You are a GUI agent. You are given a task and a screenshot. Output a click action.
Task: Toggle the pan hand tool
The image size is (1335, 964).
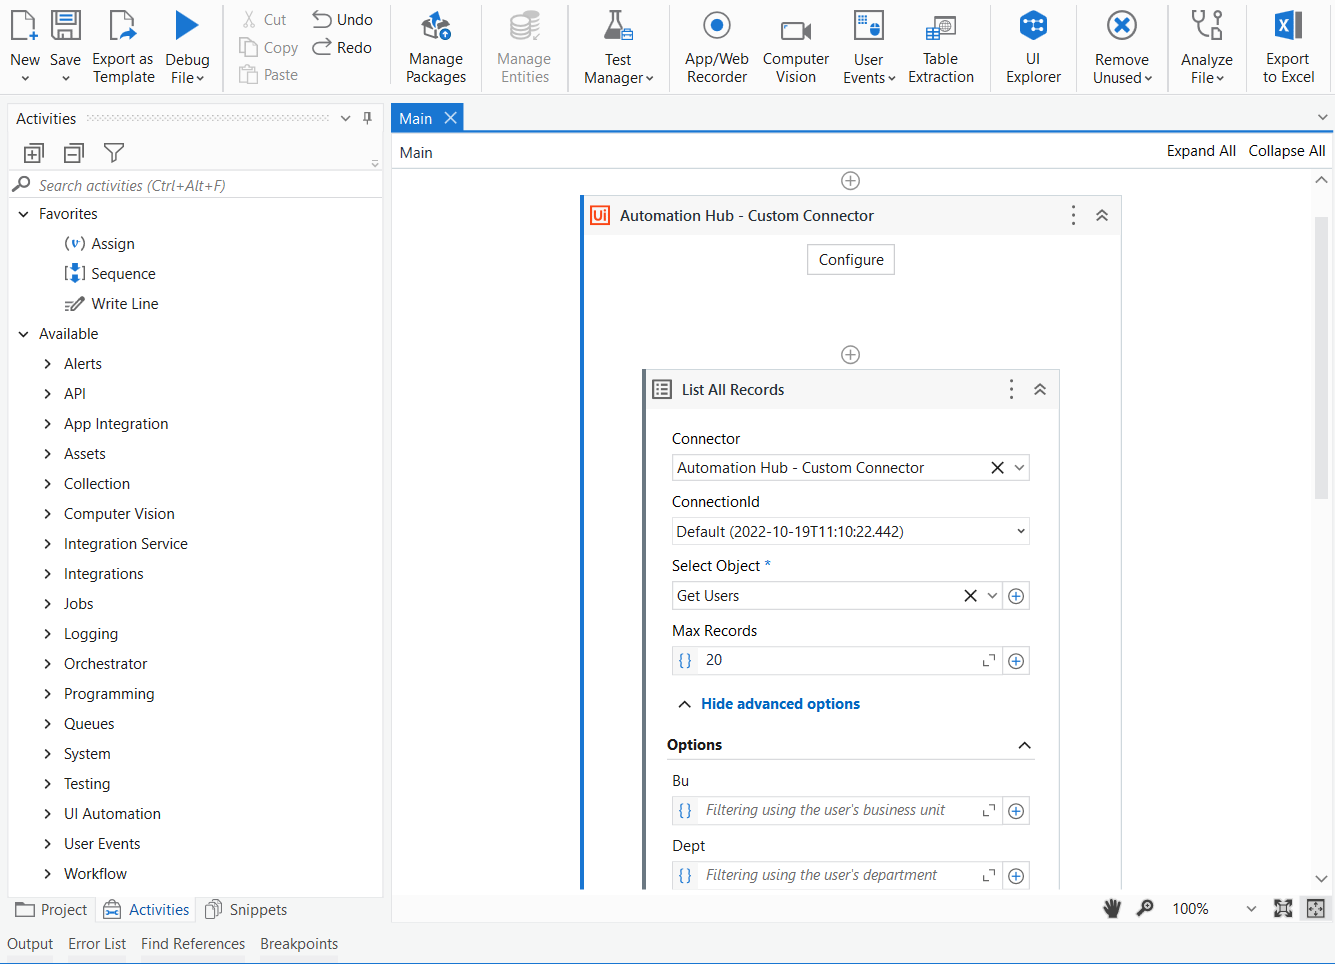coord(1112,908)
